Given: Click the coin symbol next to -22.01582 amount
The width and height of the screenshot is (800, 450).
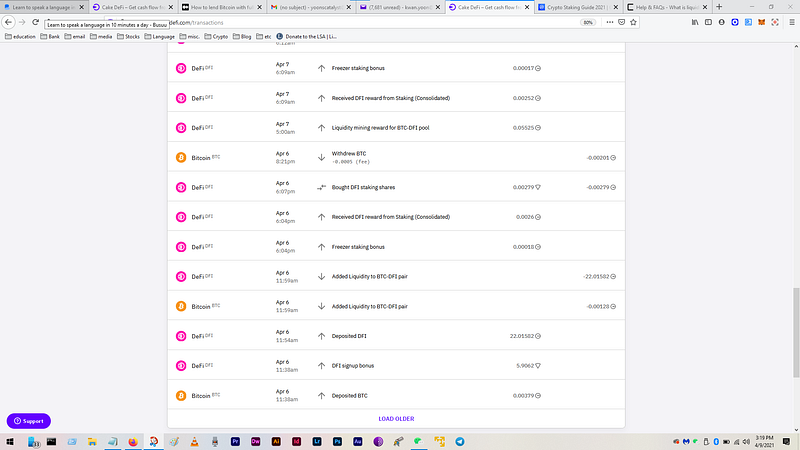Looking at the screenshot, I should pos(613,277).
